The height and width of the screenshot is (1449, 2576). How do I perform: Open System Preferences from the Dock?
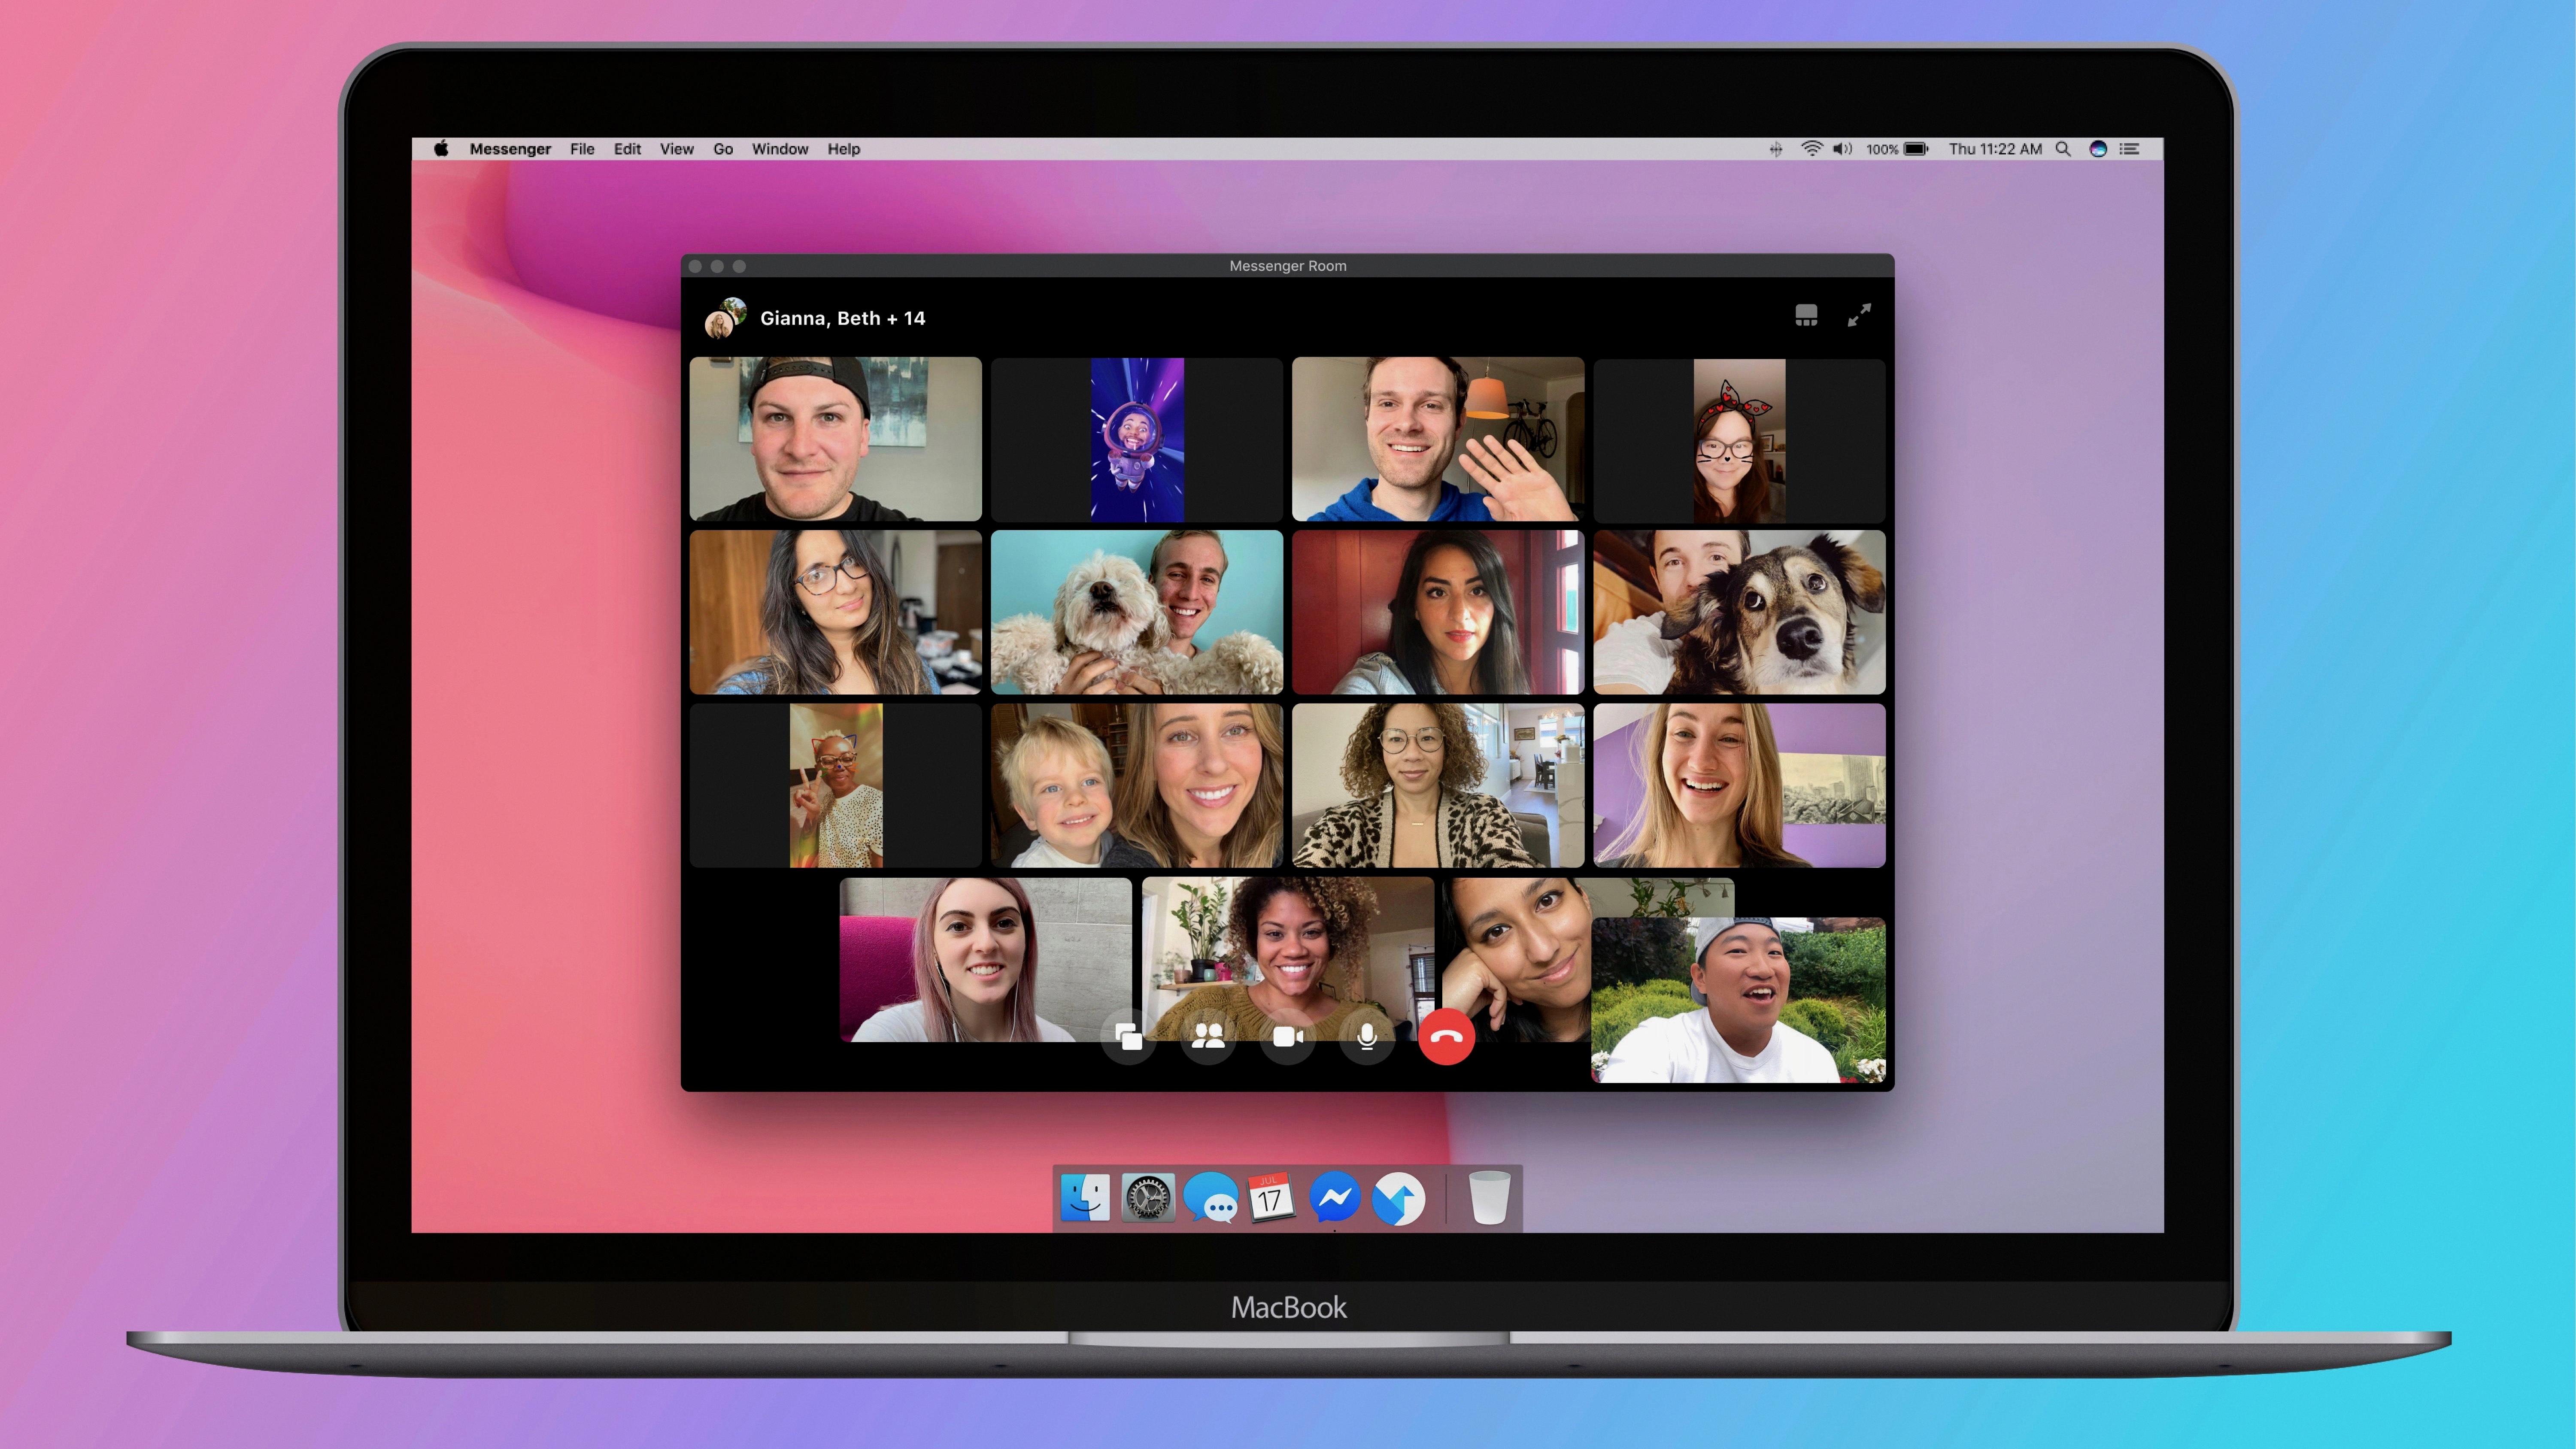coord(1148,1197)
